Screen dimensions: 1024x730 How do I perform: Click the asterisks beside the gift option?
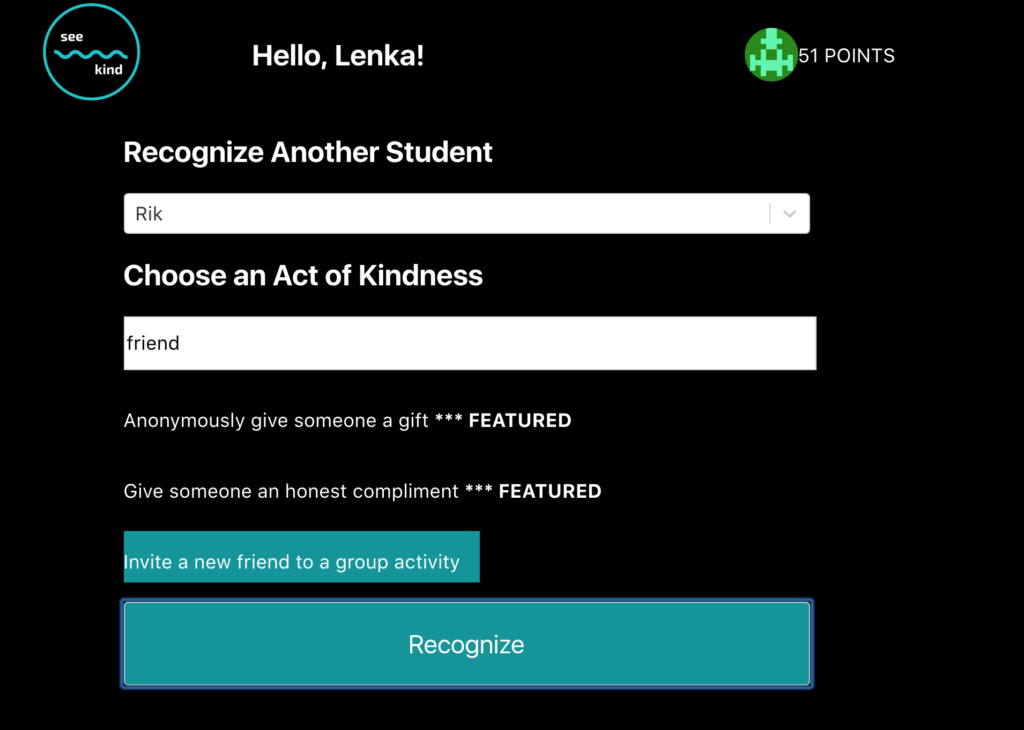coord(449,419)
